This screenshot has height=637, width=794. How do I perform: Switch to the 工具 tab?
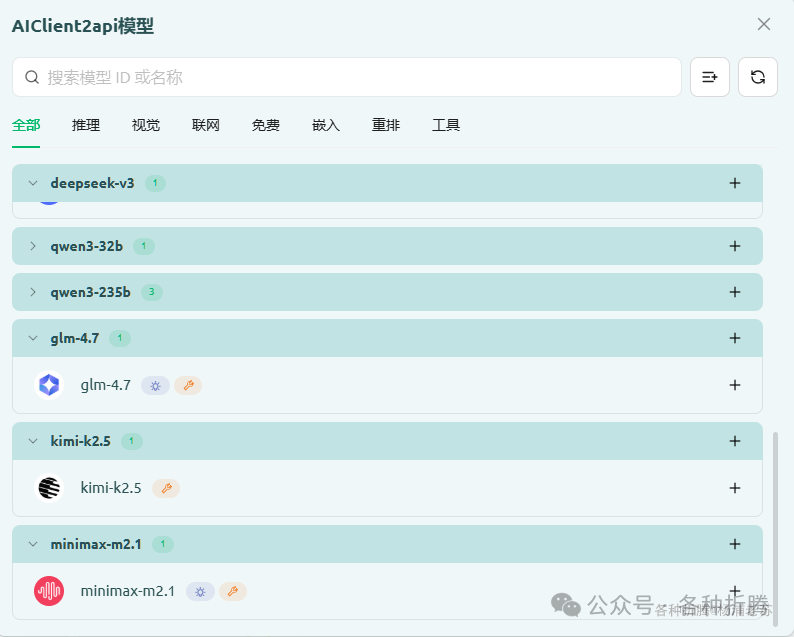(446, 125)
